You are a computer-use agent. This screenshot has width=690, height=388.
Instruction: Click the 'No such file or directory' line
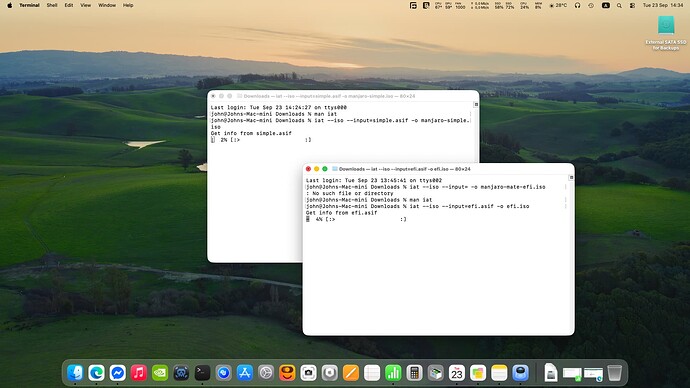pos(349,193)
